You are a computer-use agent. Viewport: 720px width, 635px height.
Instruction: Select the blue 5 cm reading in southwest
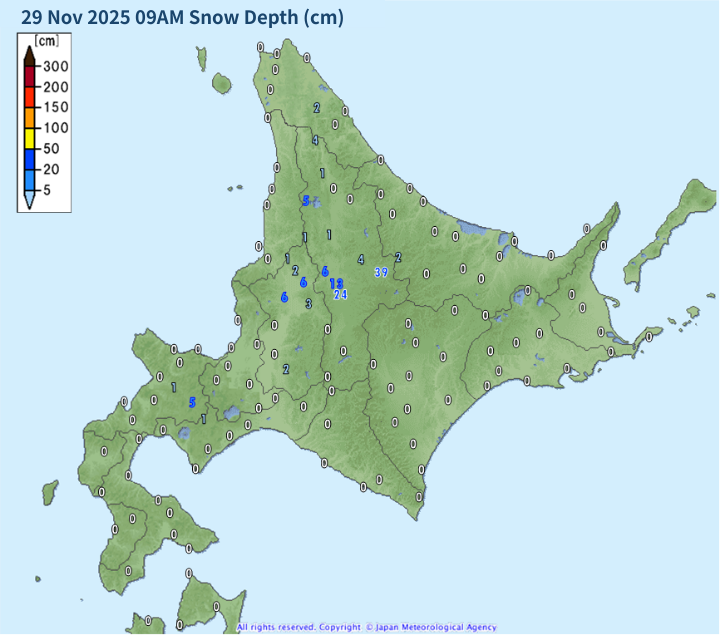(x=192, y=402)
